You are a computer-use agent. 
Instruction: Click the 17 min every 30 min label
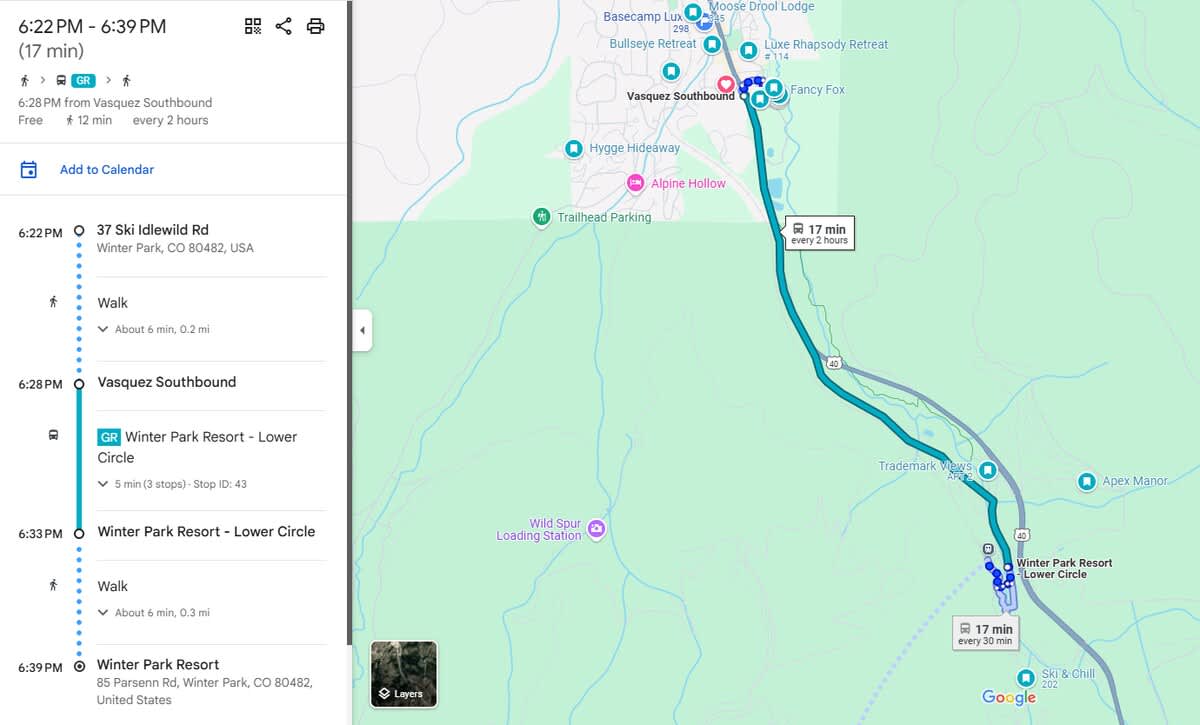(985, 635)
